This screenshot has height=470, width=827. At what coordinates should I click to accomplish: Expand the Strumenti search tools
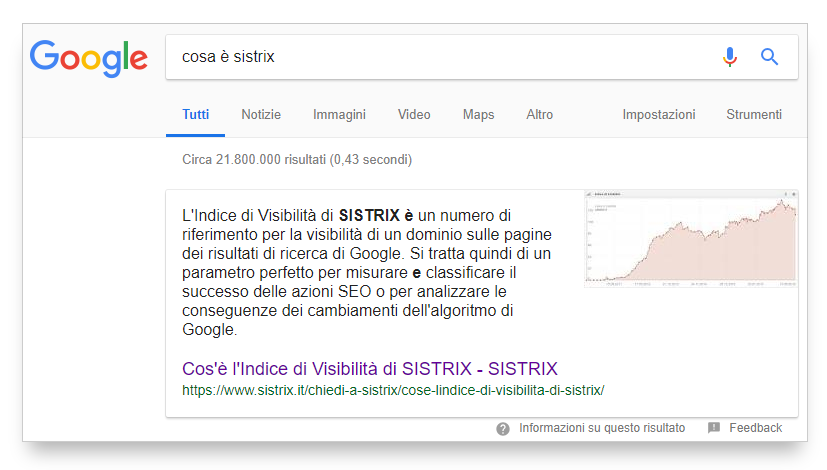[x=754, y=114]
